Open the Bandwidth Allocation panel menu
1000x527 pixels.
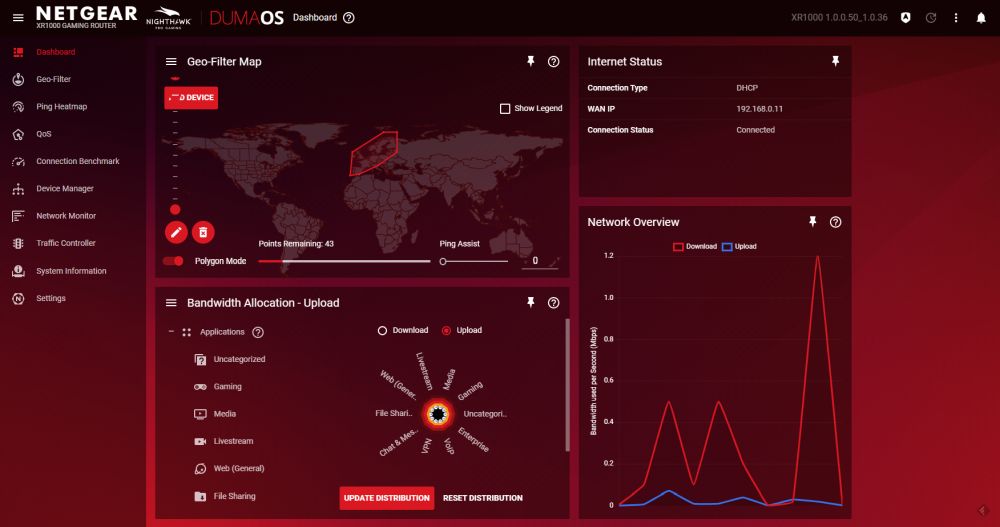(171, 303)
